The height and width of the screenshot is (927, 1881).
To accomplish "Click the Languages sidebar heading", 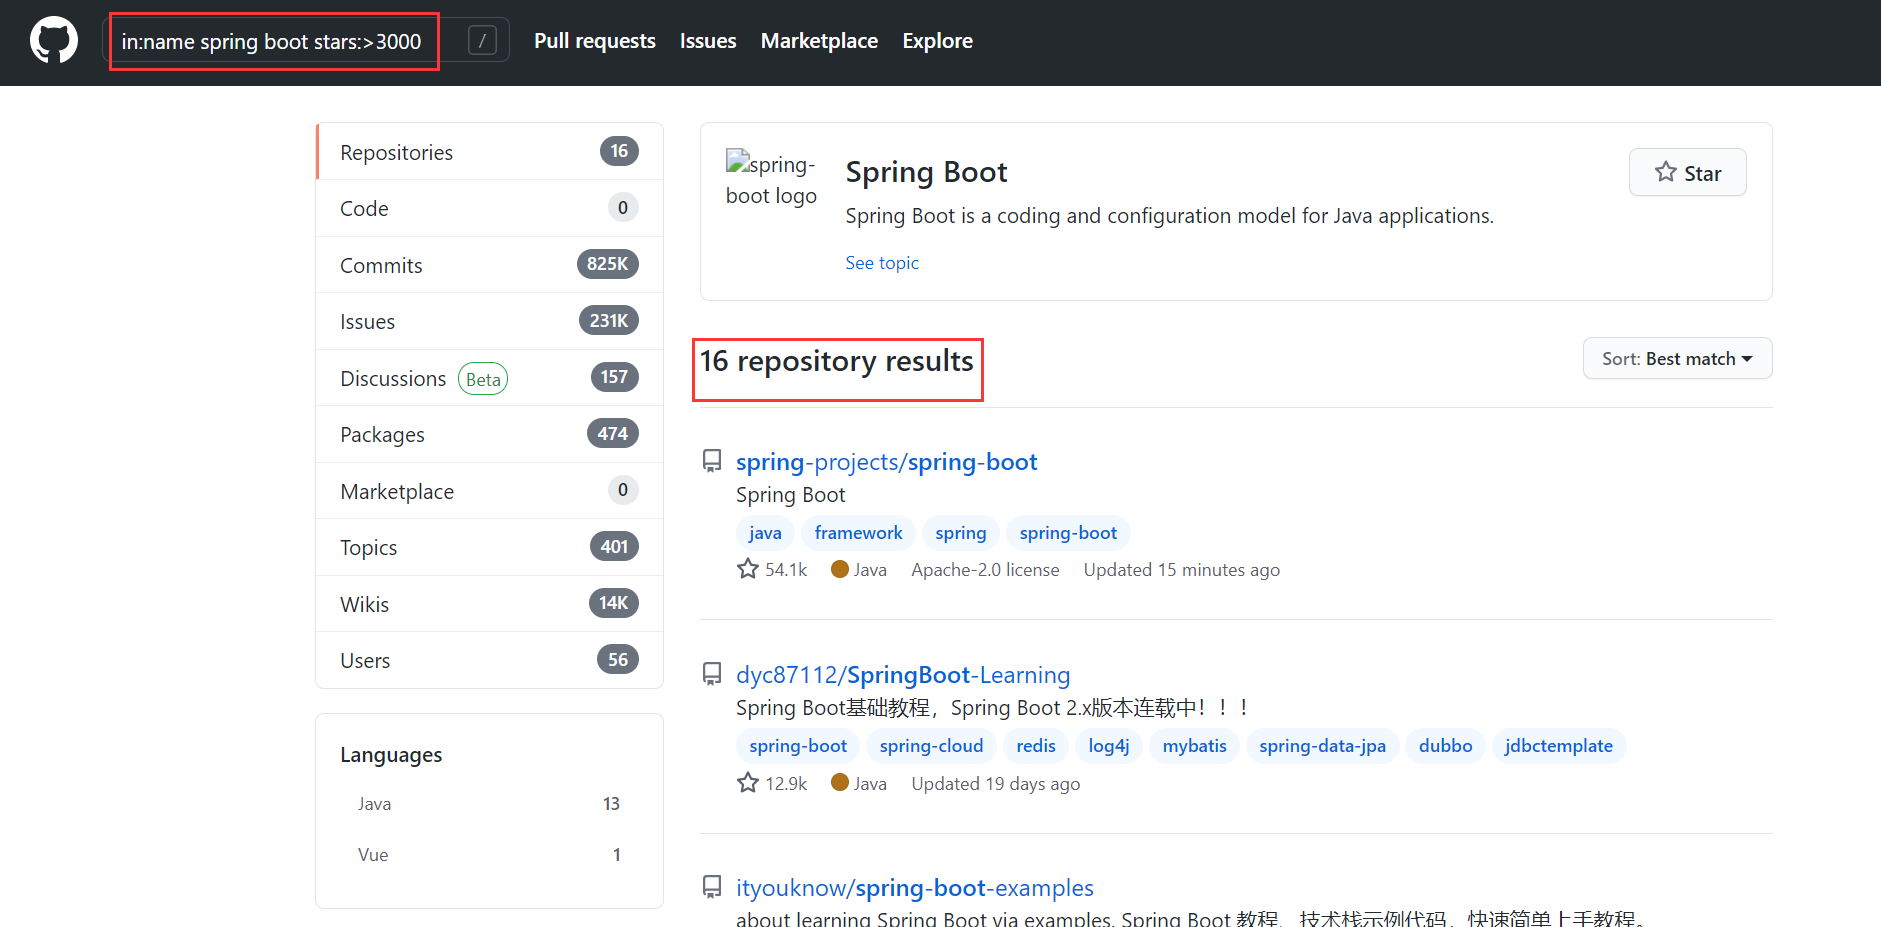I will click(391, 755).
